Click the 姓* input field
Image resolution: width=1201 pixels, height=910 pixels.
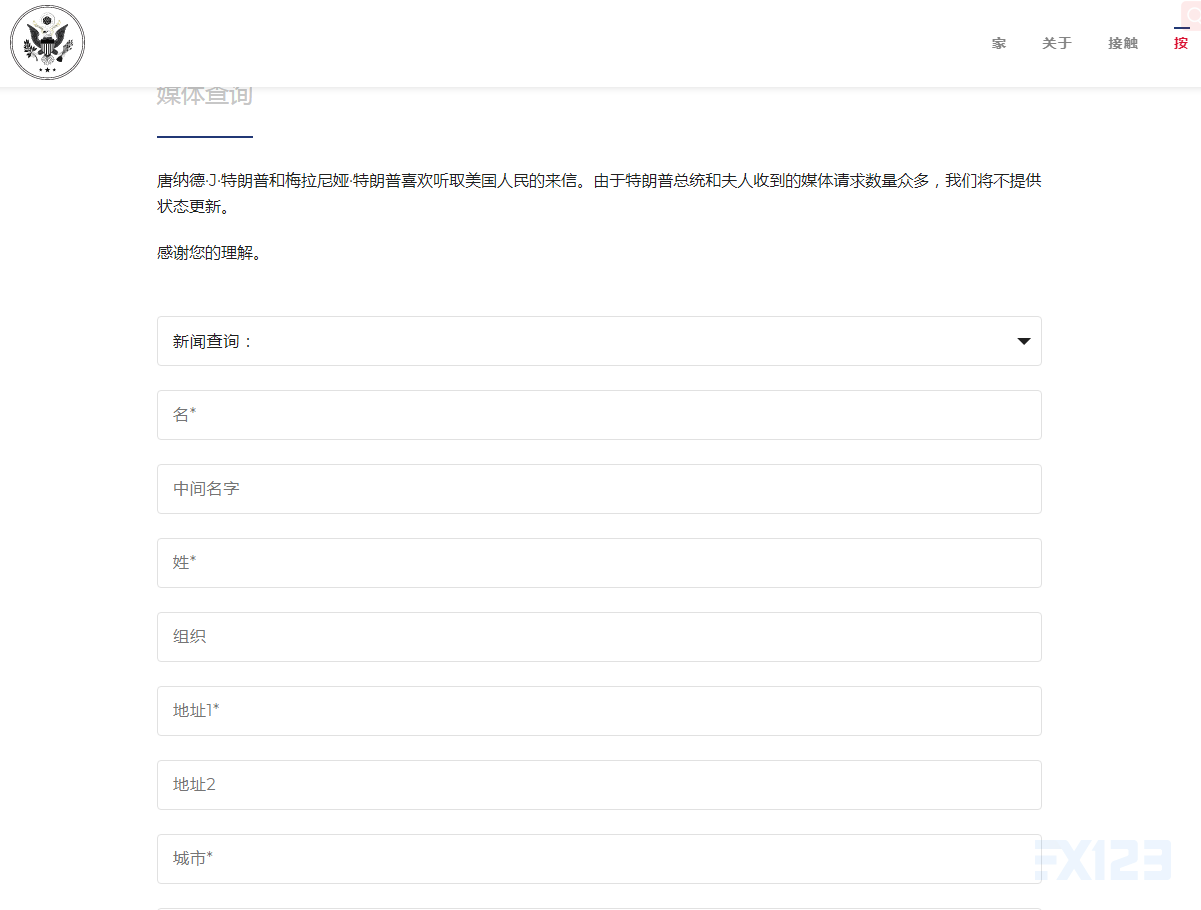pyautogui.click(x=599, y=563)
